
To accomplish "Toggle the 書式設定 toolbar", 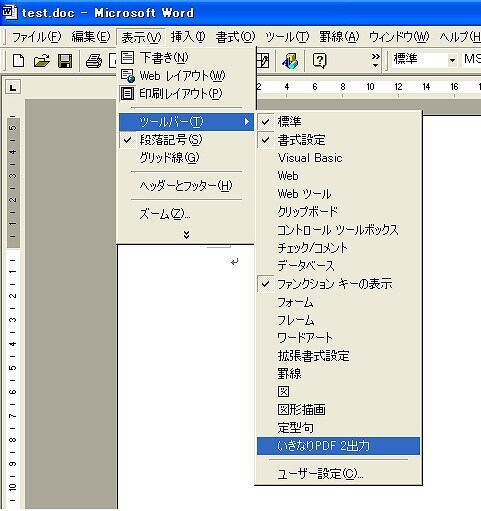I will [x=338, y=140].
